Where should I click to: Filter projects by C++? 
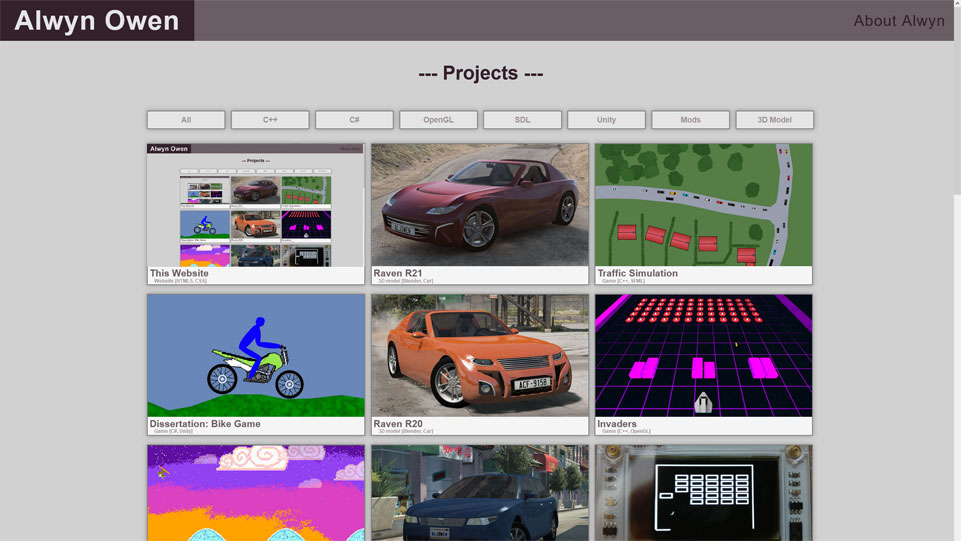click(270, 119)
